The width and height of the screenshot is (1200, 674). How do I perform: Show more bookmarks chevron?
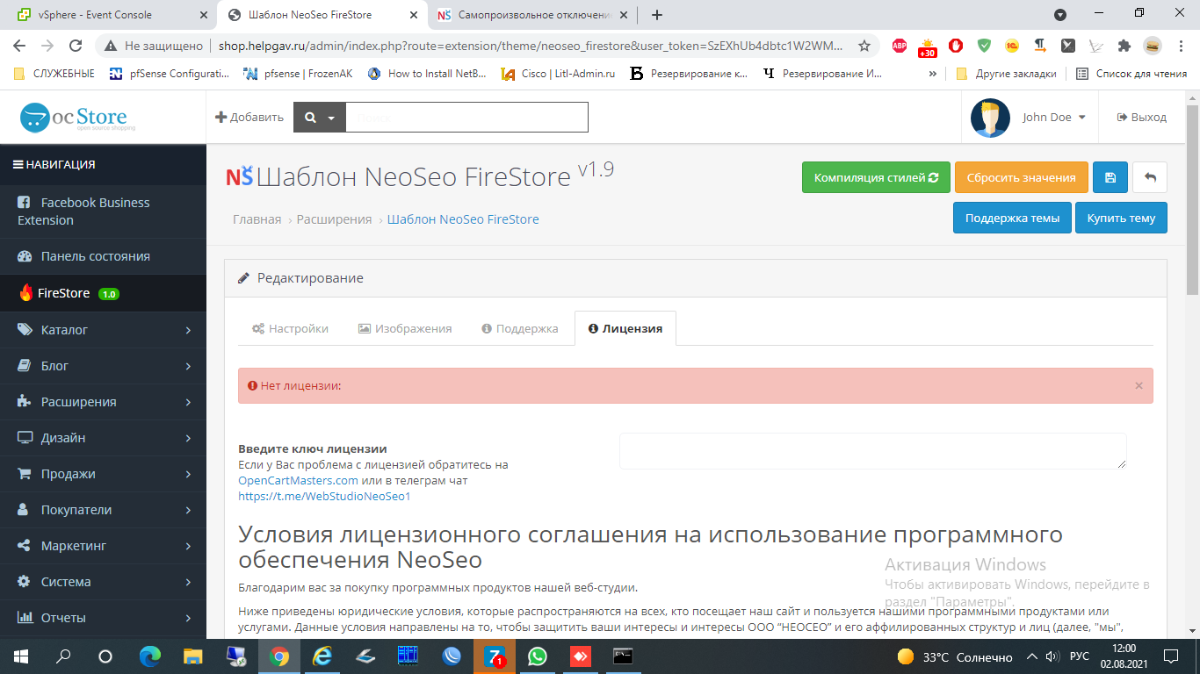(933, 73)
